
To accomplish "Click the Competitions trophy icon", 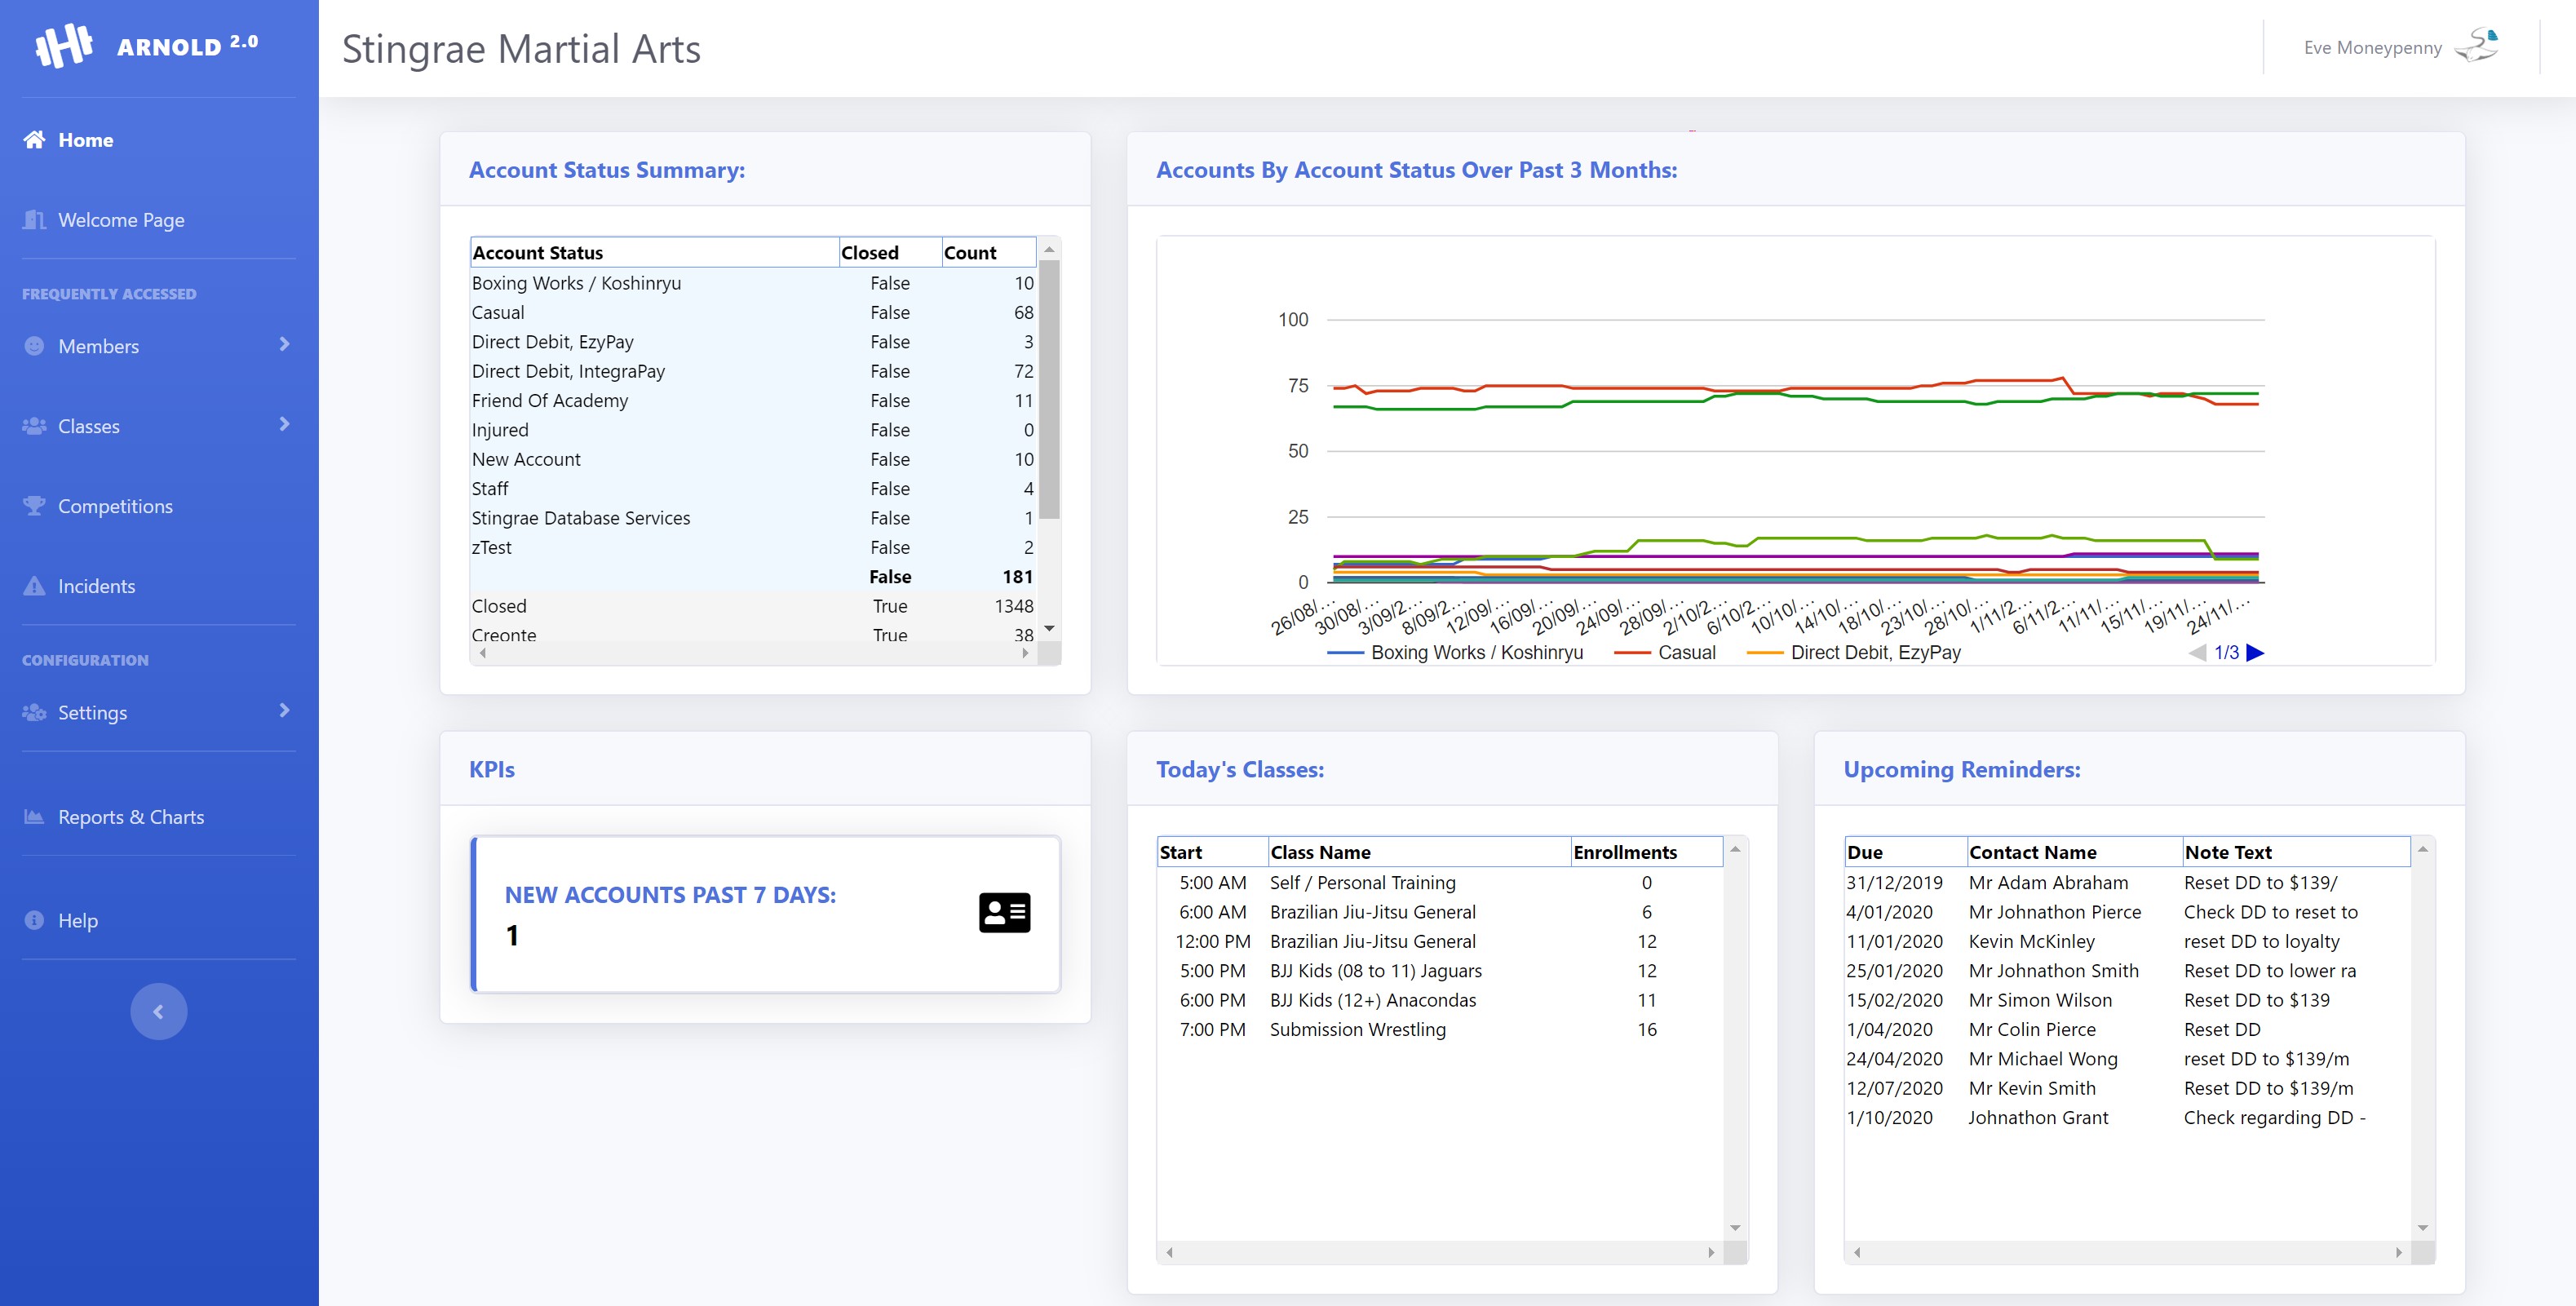I will point(34,506).
